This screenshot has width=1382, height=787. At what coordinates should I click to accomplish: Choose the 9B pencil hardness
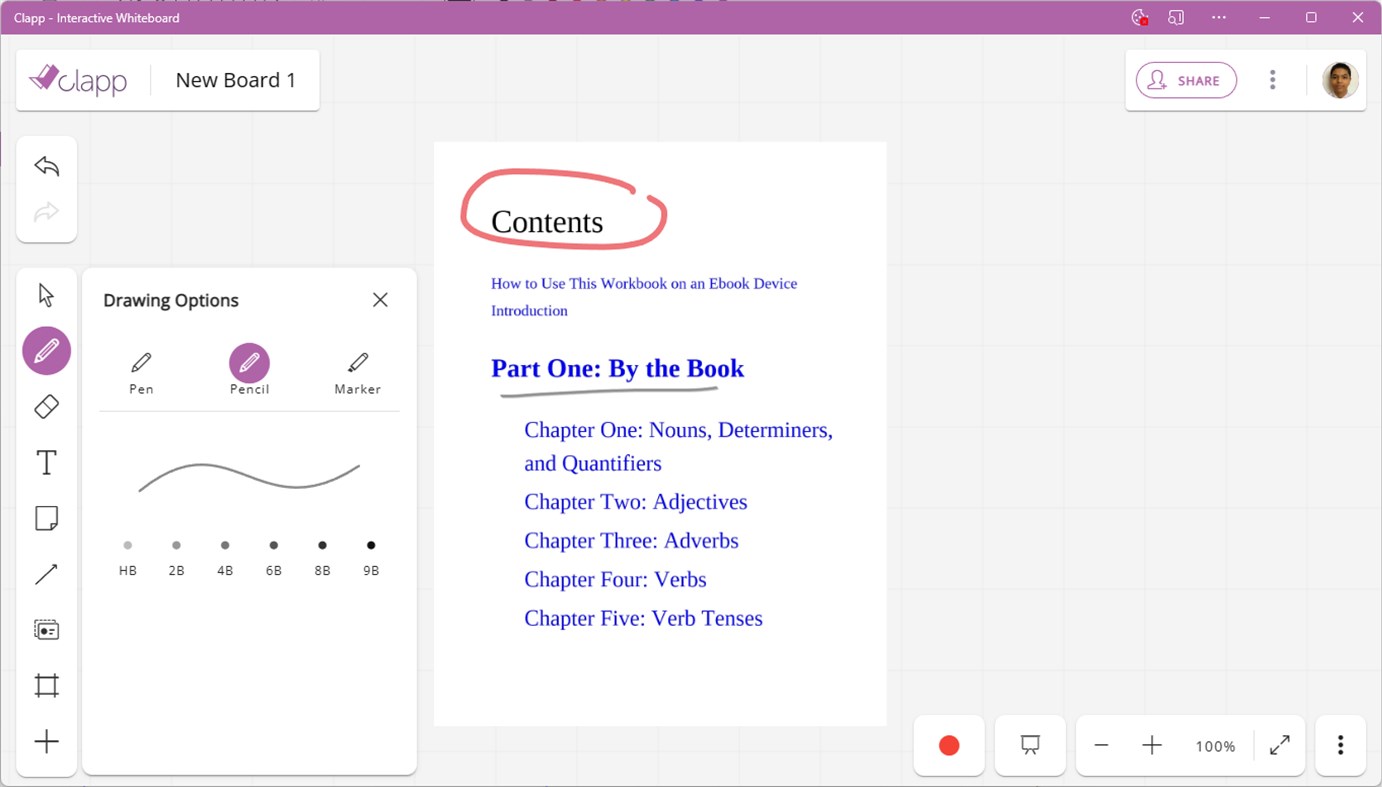[x=371, y=545]
